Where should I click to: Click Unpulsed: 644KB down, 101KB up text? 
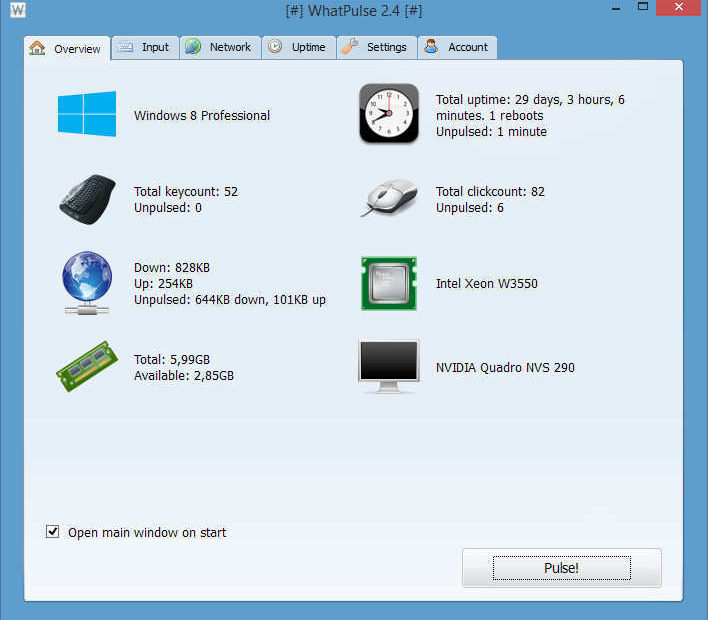[x=230, y=300]
